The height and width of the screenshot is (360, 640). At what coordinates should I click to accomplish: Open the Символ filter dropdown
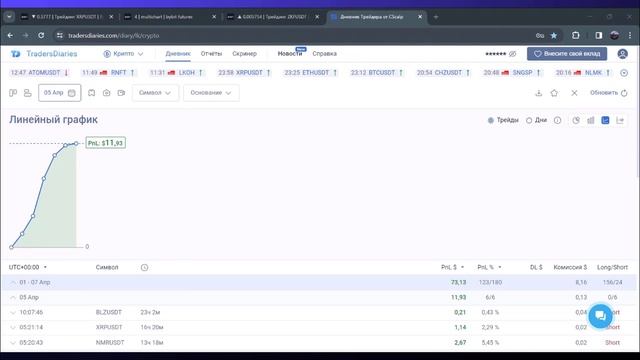155,93
